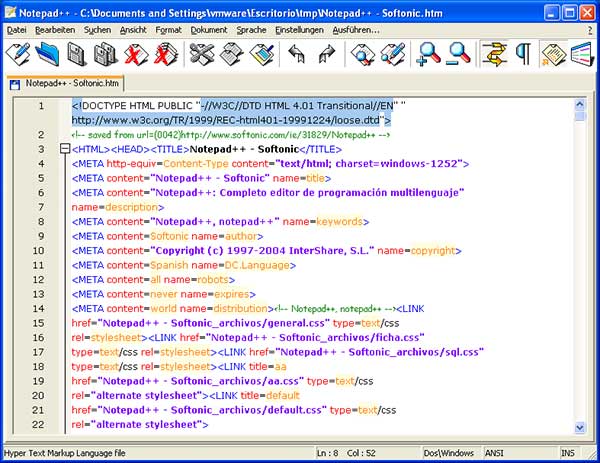600x463 pixels.
Task: Click the Open file folder icon
Action: pos(47,54)
